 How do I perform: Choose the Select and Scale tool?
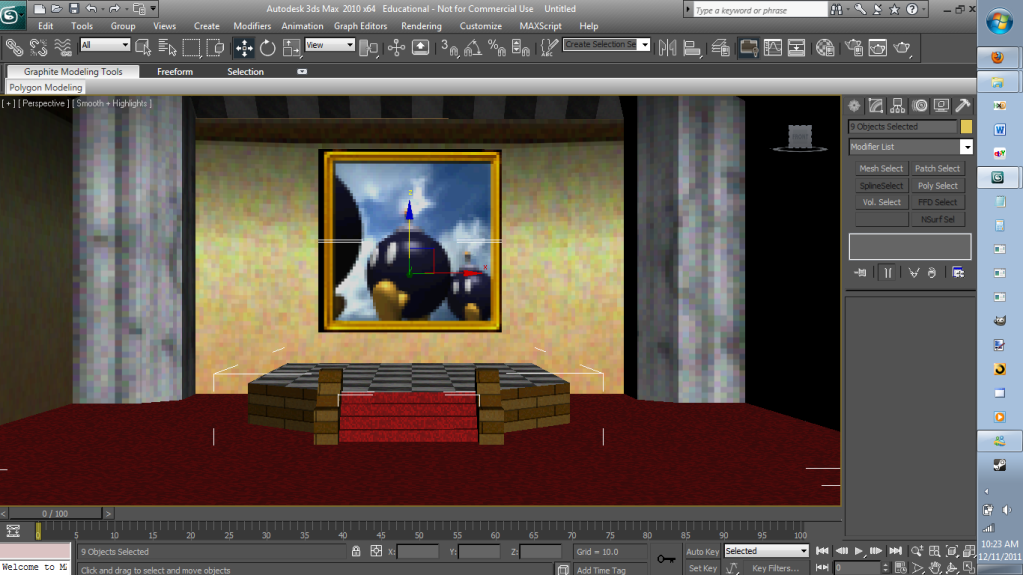tap(292, 47)
